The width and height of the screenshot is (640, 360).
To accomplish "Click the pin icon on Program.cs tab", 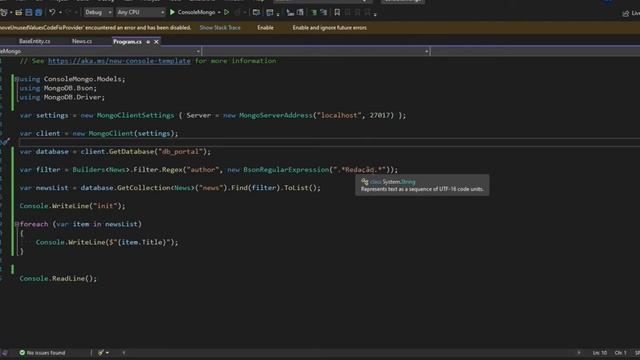I will (x=148, y=42).
